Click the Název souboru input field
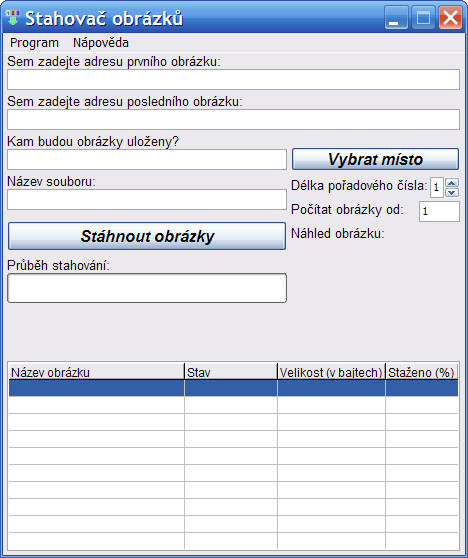Image resolution: width=468 pixels, height=558 pixels. click(147, 199)
